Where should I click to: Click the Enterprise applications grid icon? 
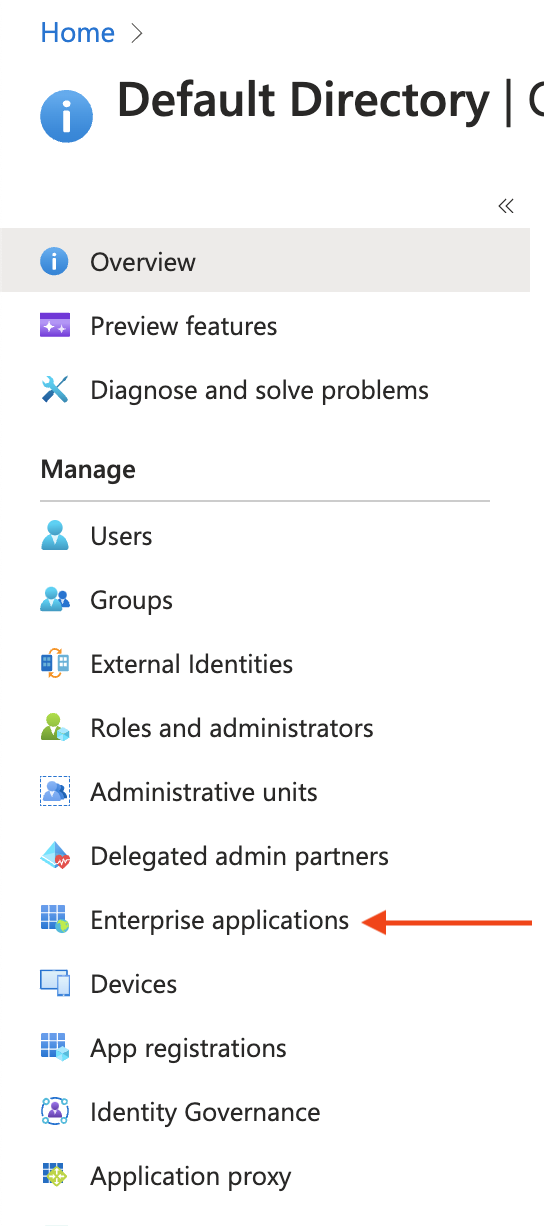click(54, 920)
